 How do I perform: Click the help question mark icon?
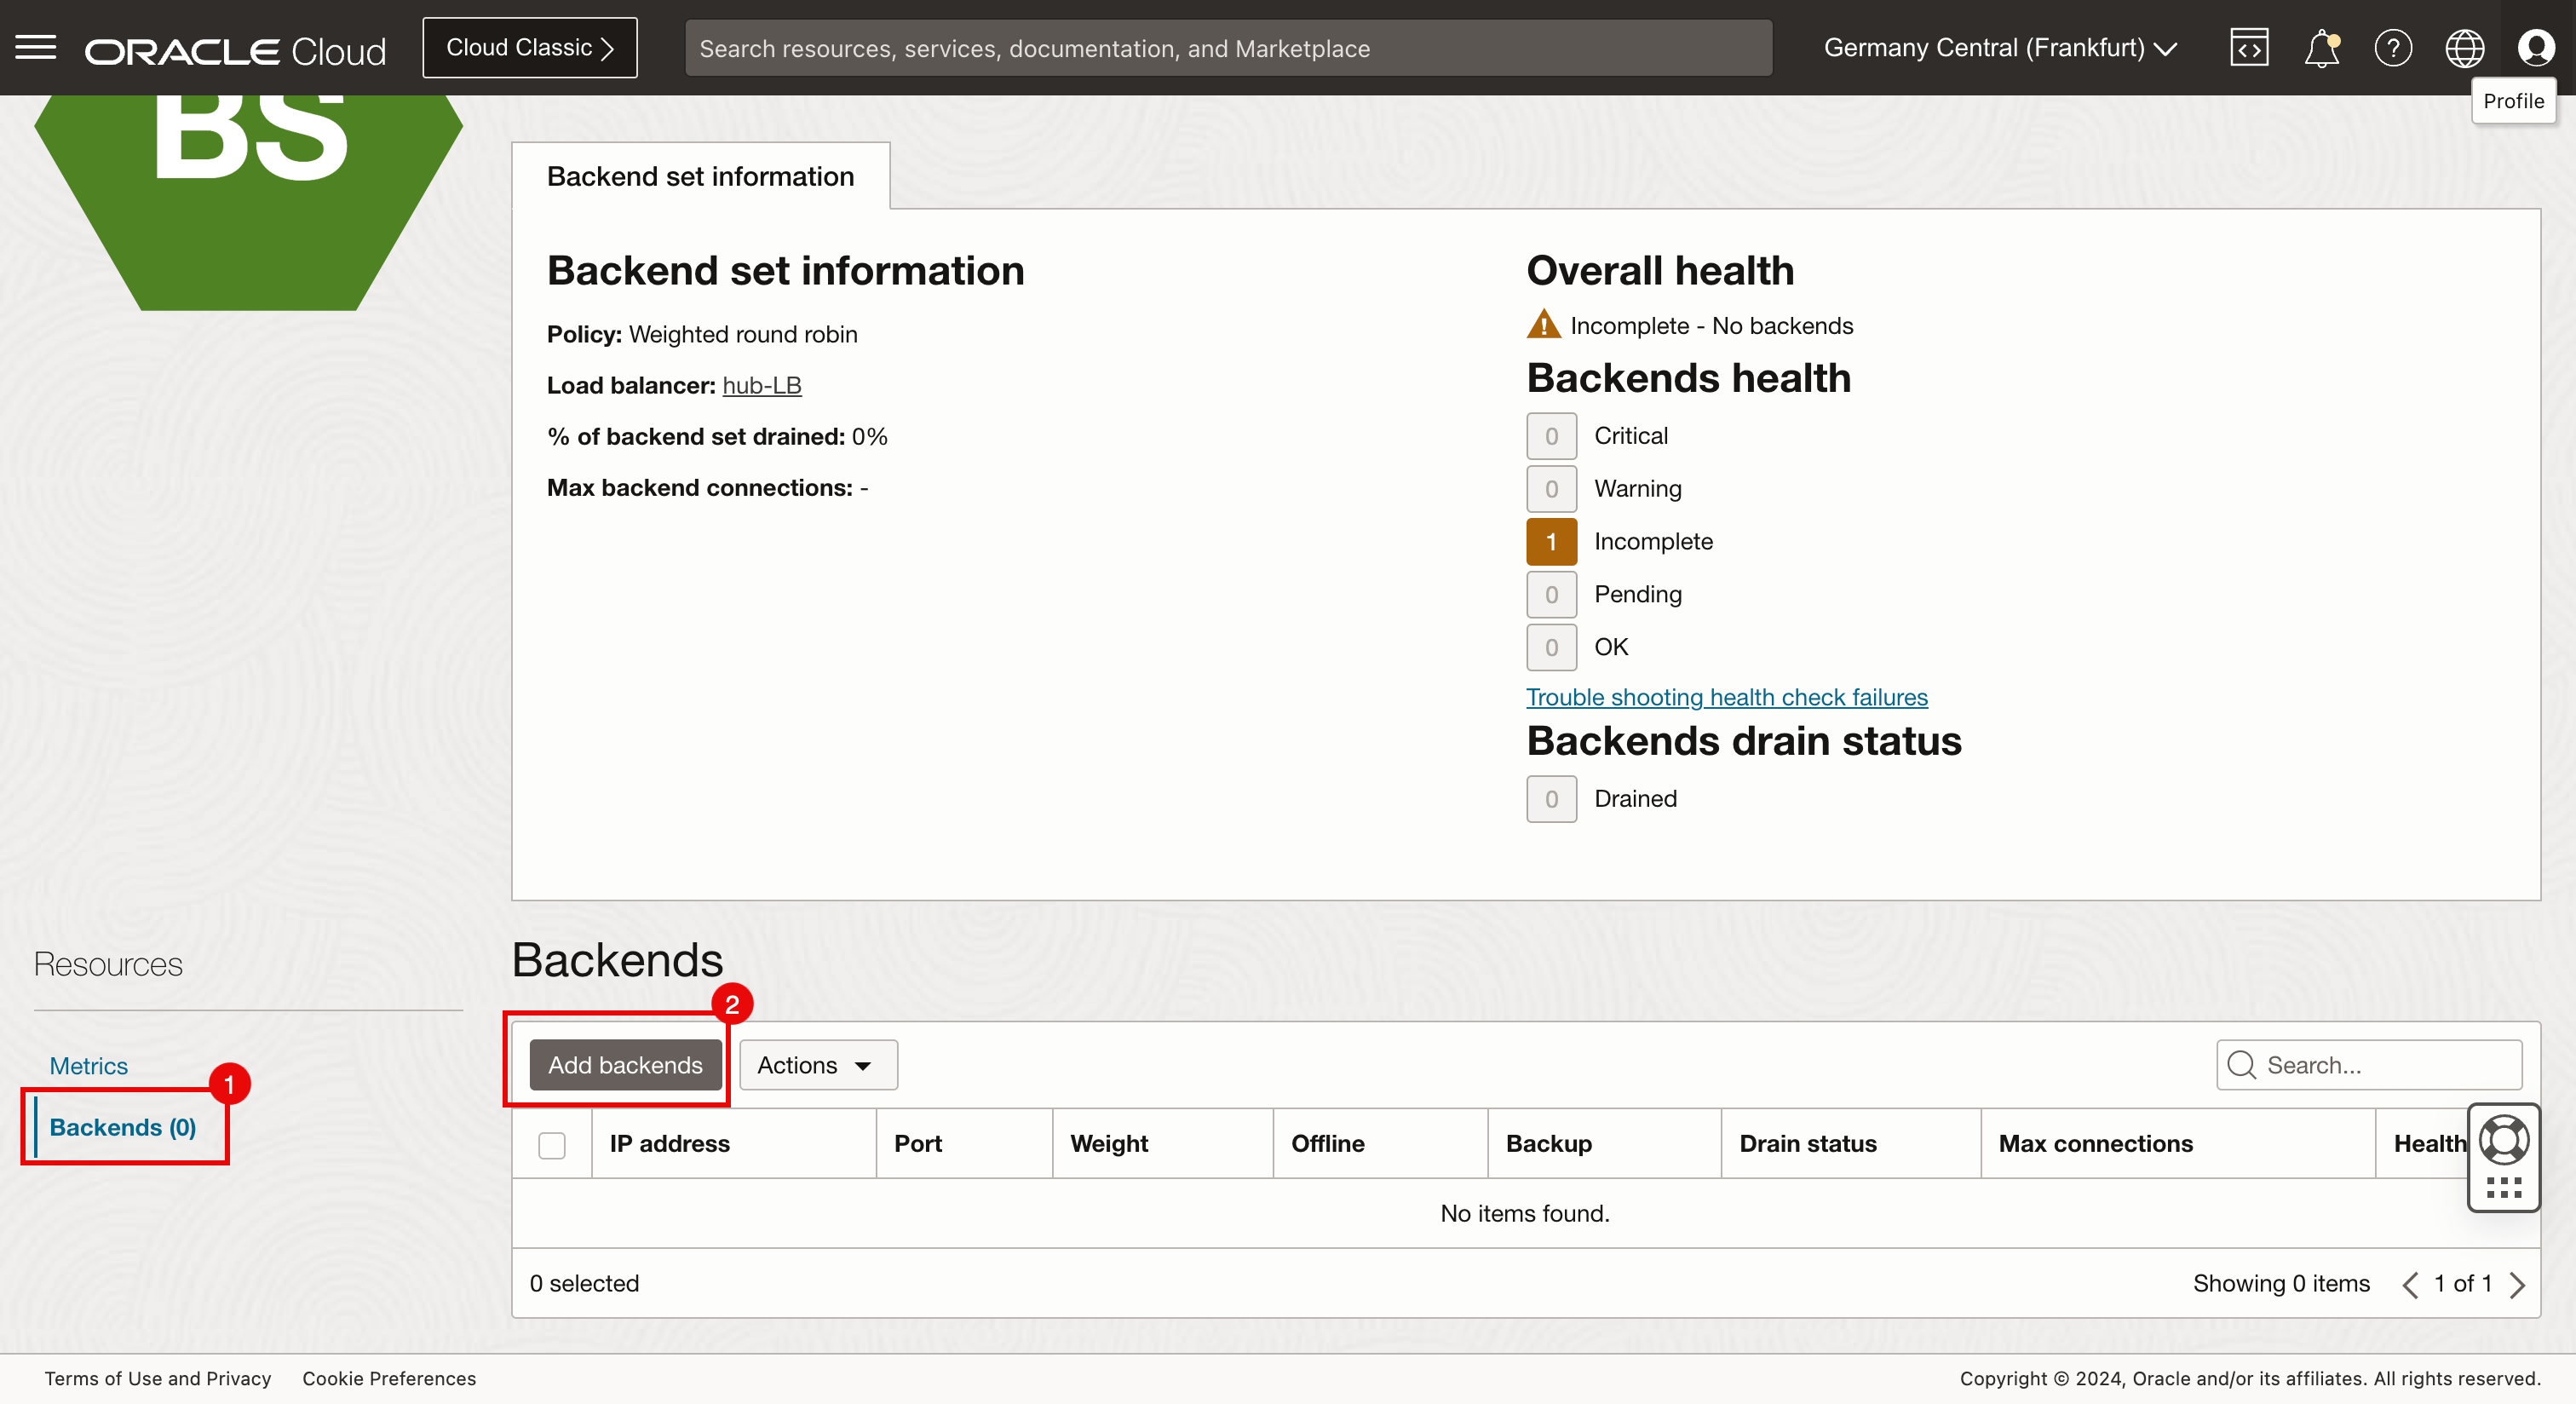click(x=2392, y=48)
